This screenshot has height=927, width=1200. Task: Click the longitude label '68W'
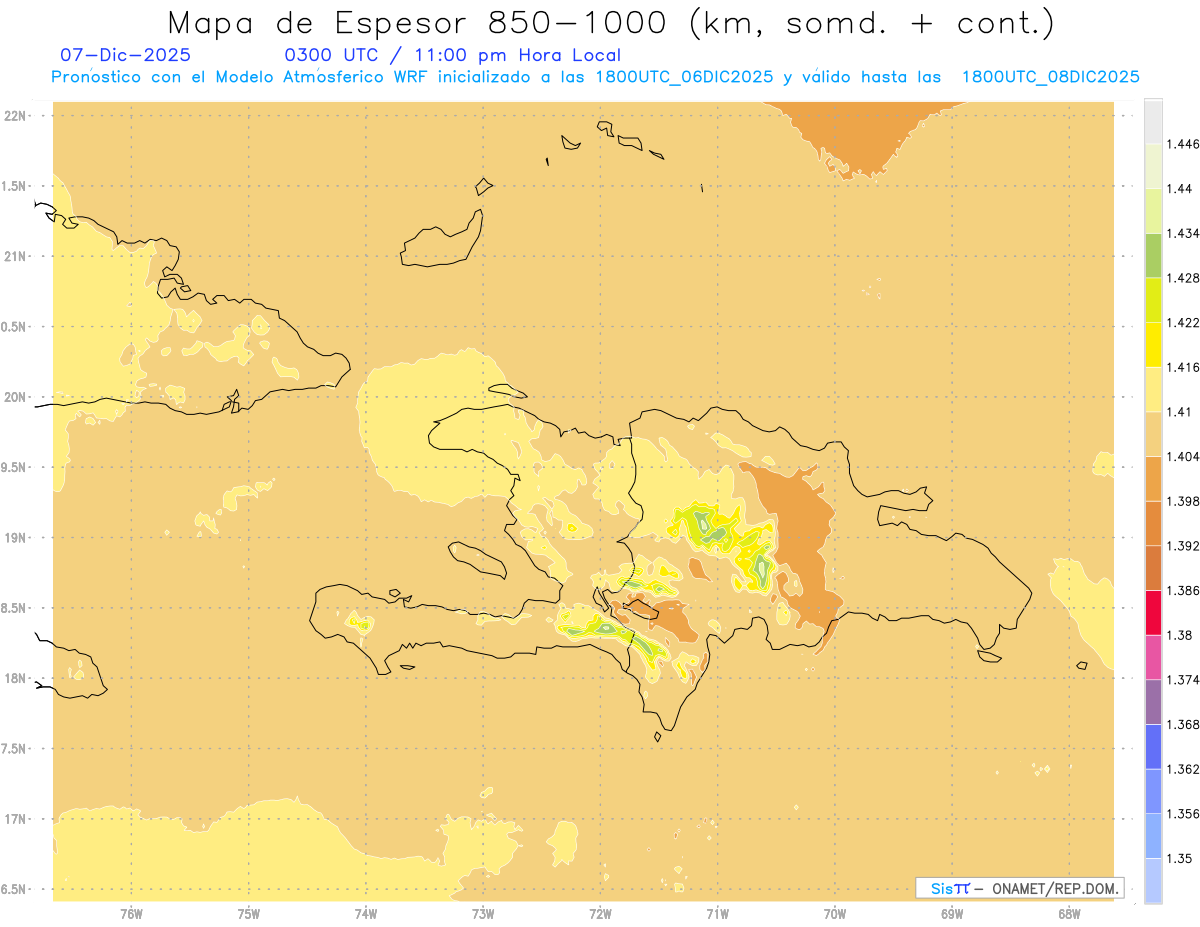(x=1069, y=913)
